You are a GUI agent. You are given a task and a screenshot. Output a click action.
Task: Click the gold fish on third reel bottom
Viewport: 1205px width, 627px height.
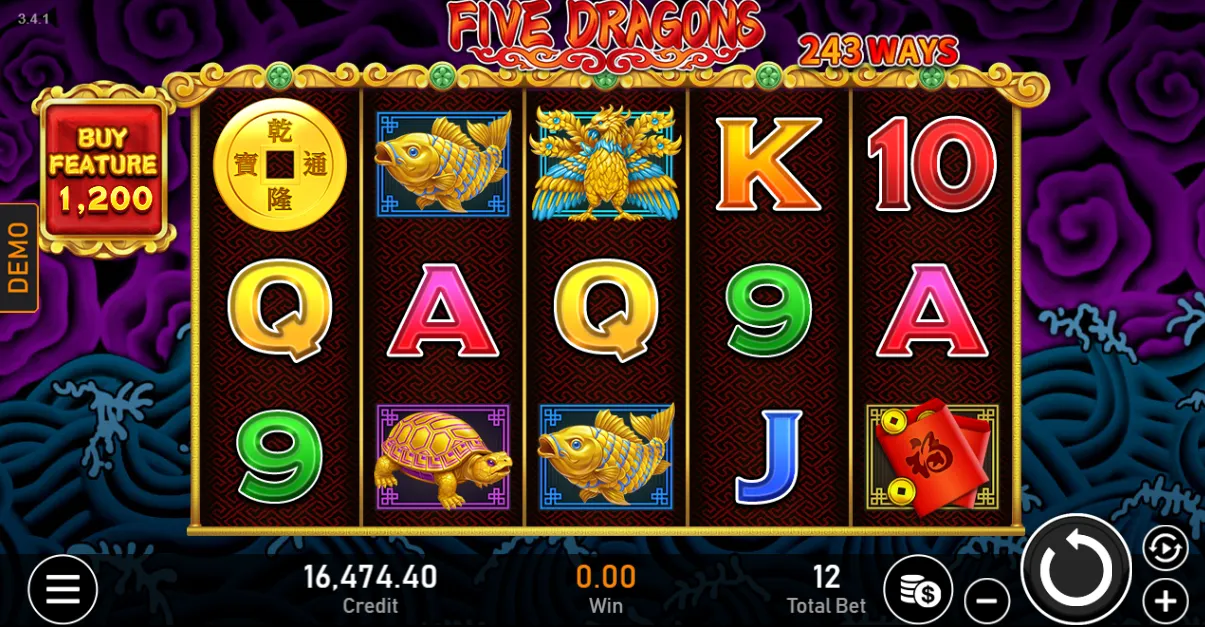pyautogui.click(x=606, y=457)
